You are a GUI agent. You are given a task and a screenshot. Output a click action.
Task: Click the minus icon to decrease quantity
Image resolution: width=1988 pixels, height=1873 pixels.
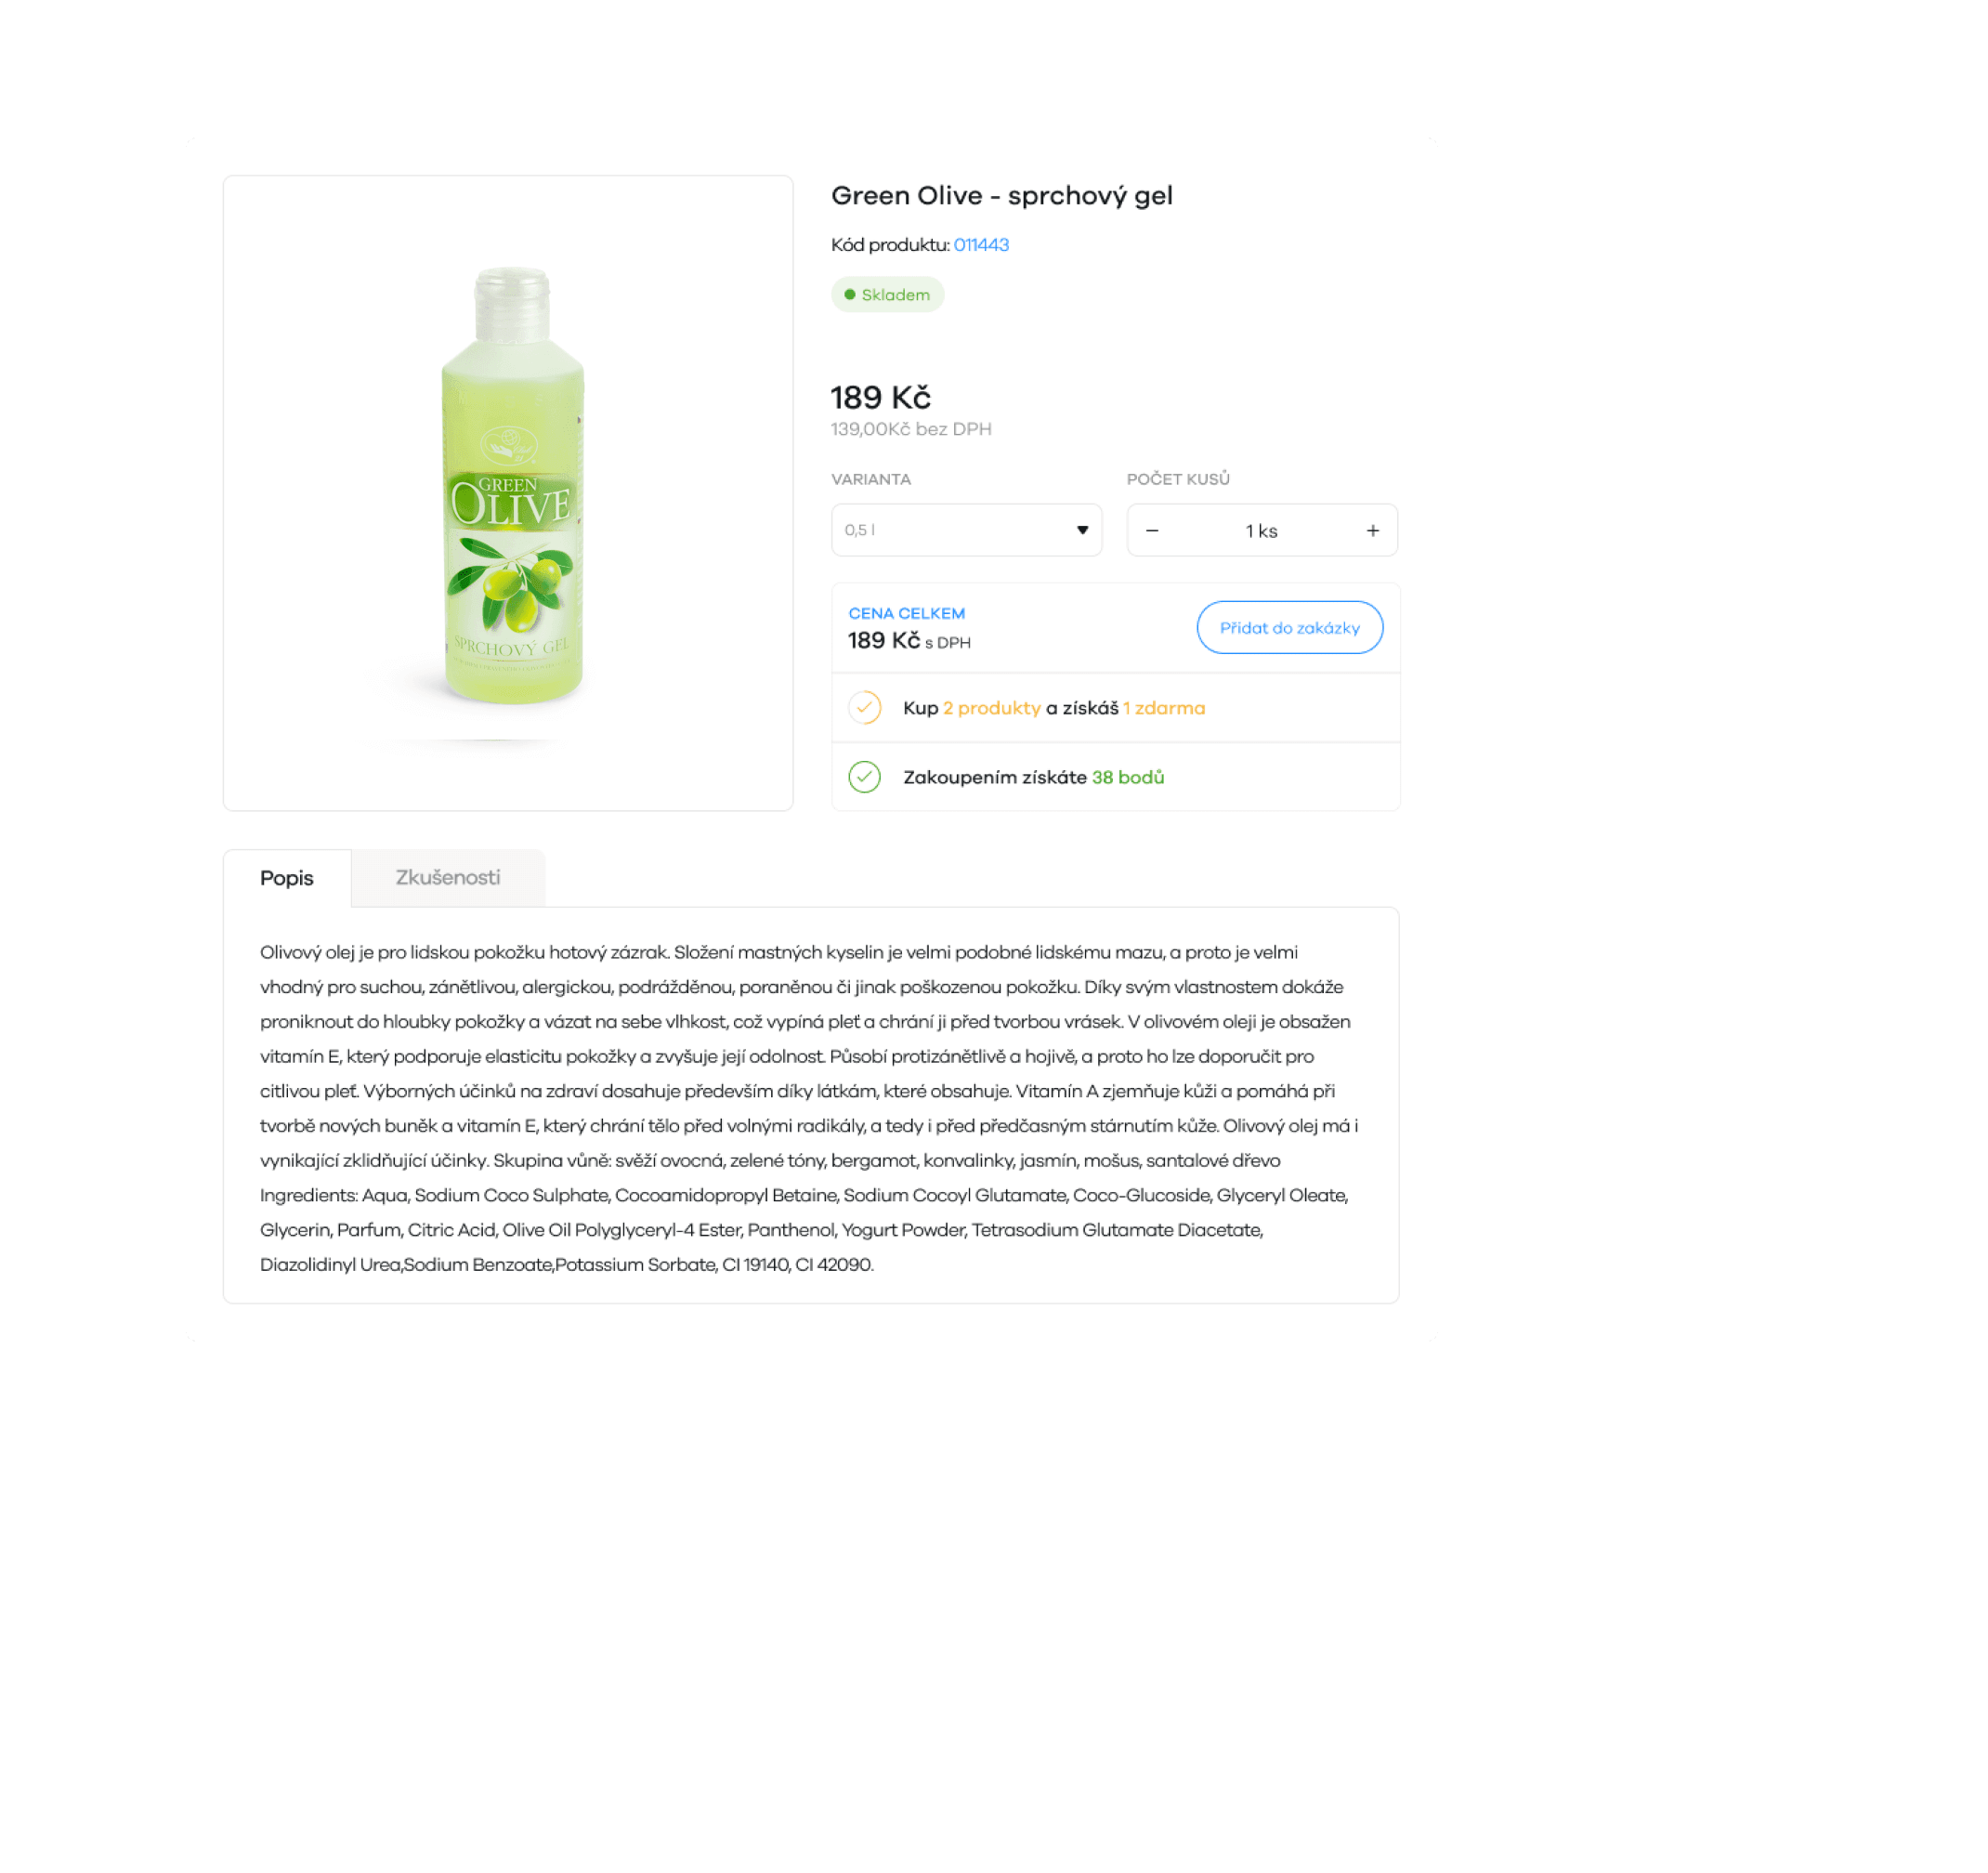(1152, 531)
